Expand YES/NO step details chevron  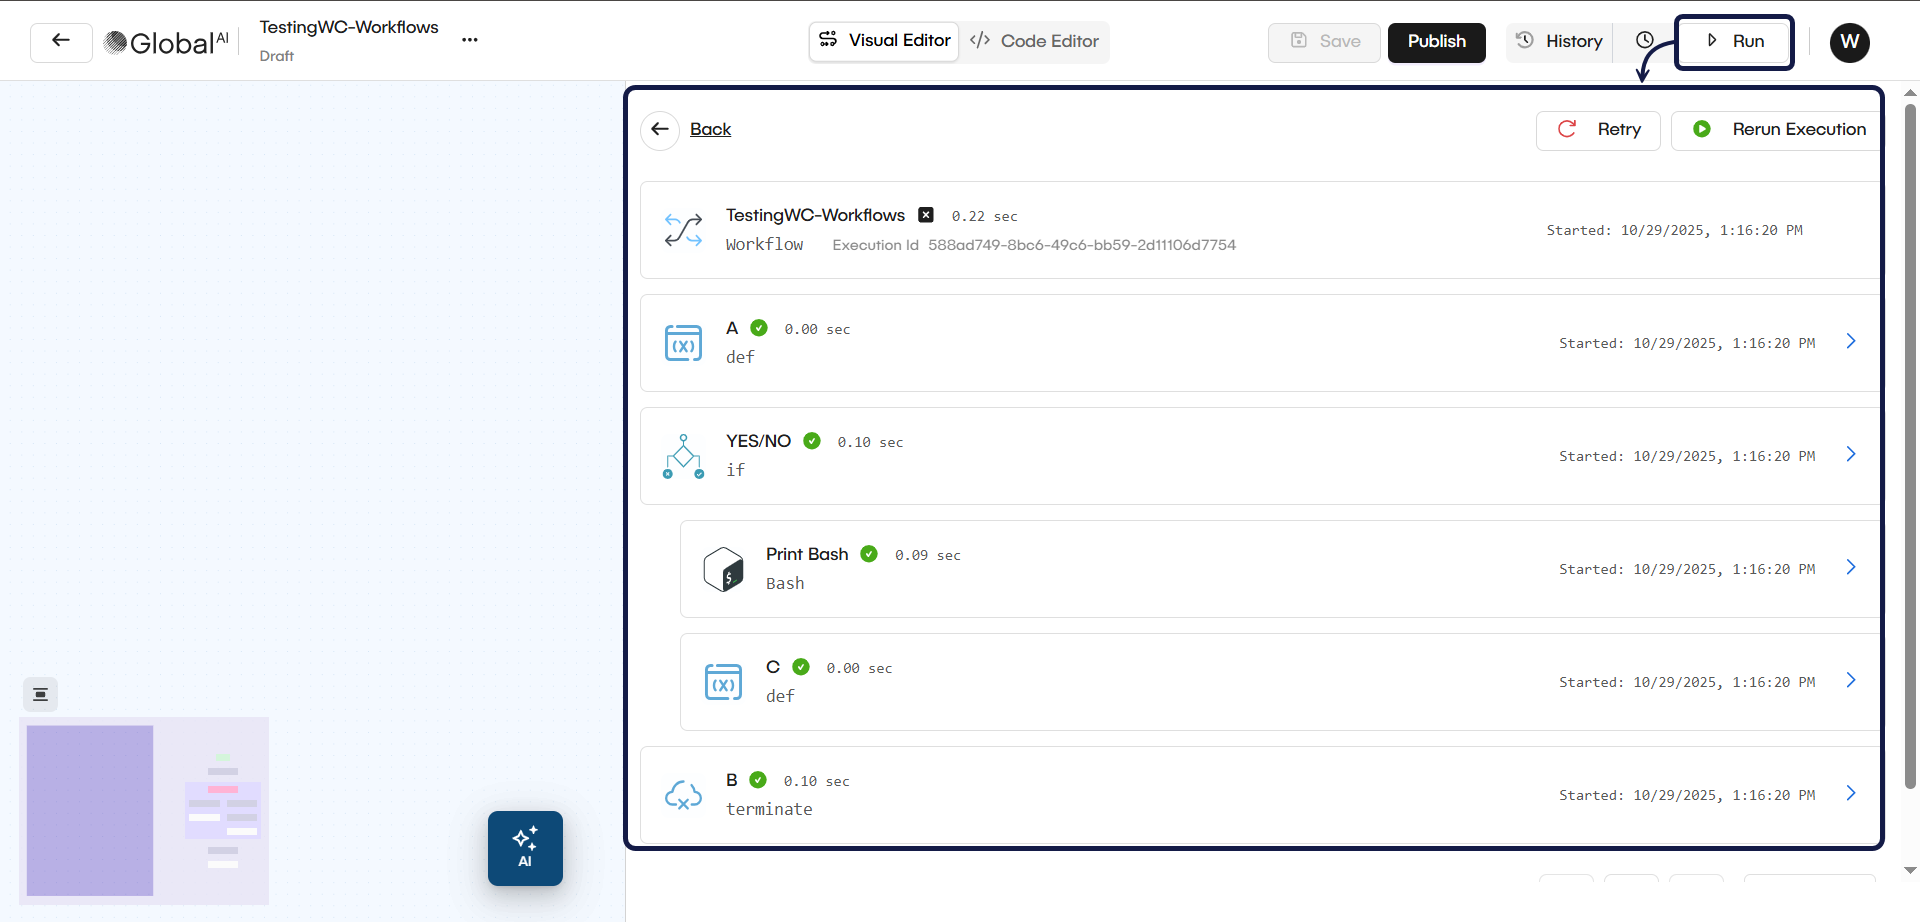pos(1851,455)
